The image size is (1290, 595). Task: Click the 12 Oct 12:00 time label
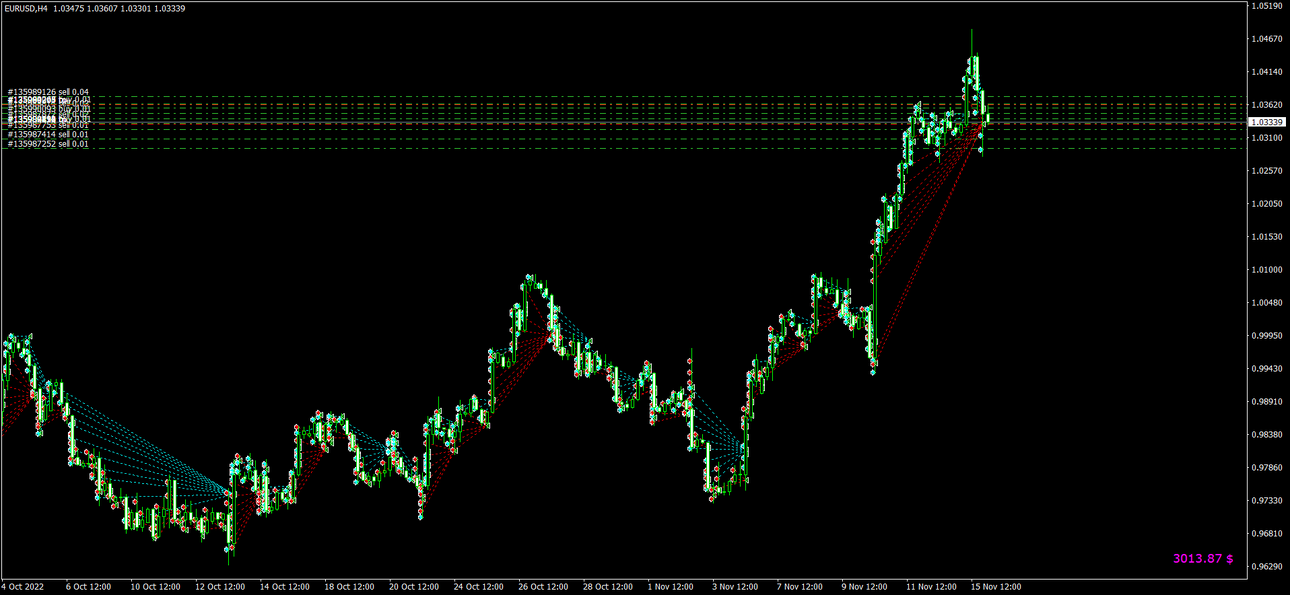(219, 587)
